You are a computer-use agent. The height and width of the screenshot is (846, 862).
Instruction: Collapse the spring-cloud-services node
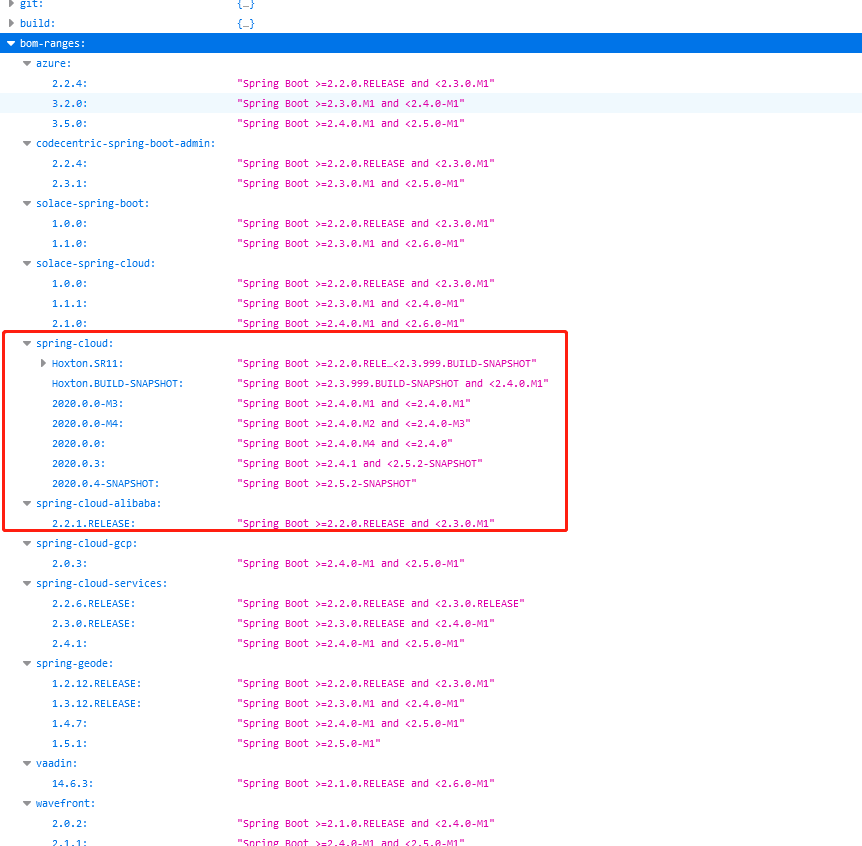[x=27, y=583]
